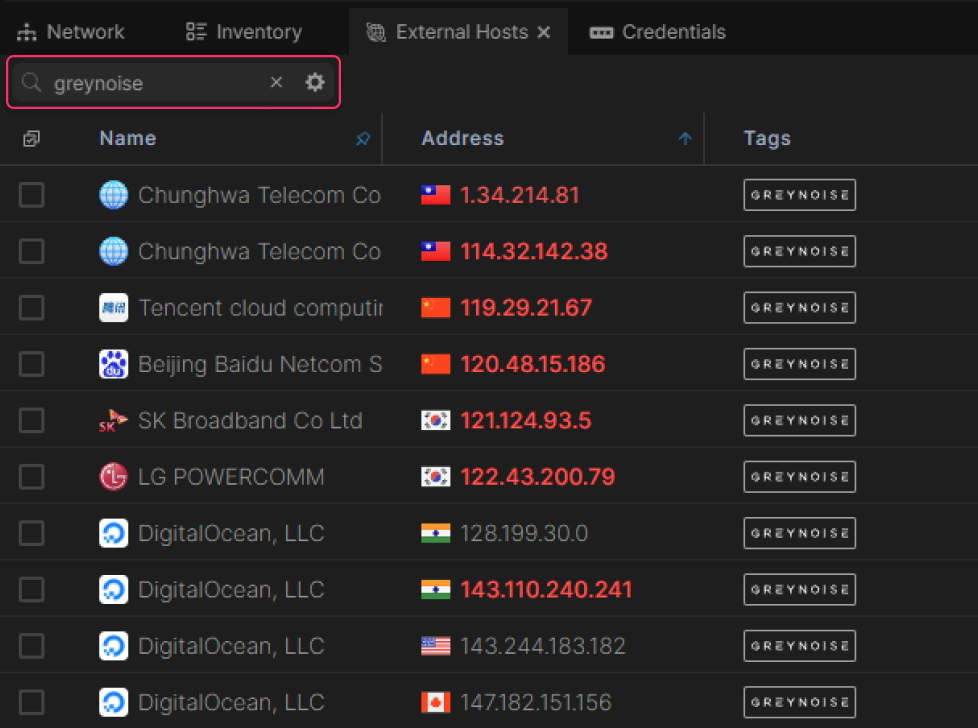Select address 122.43.200.79
Image resolution: width=978 pixels, height=728 pixels.
click(538, 477)
